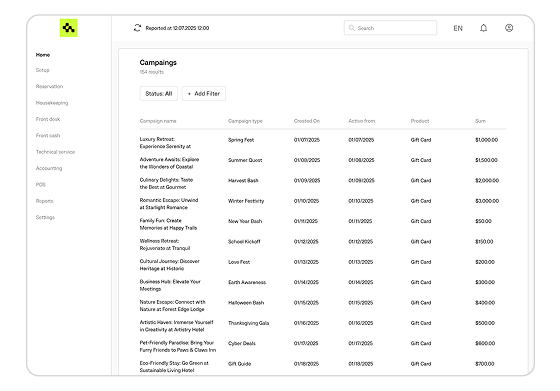
Task: Click the green app logo icon
Action: (69, 28)
